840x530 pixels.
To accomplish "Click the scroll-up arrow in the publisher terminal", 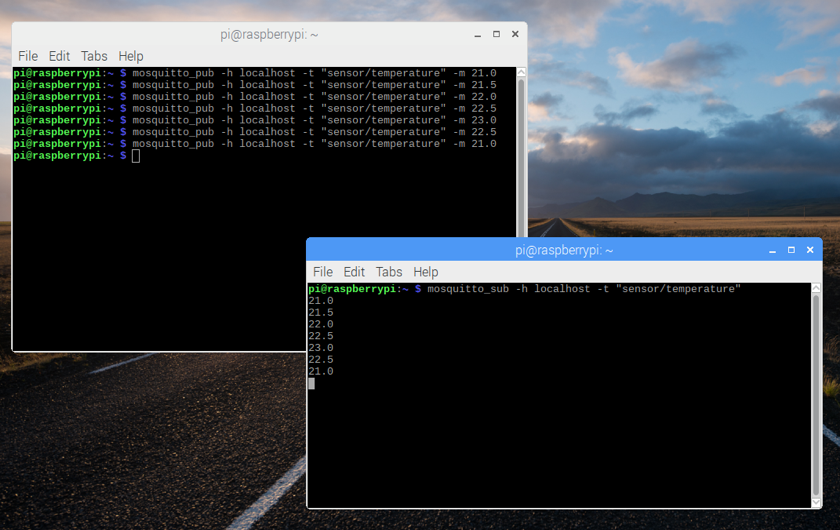I will pyautogui.click(x=521, y=72).
